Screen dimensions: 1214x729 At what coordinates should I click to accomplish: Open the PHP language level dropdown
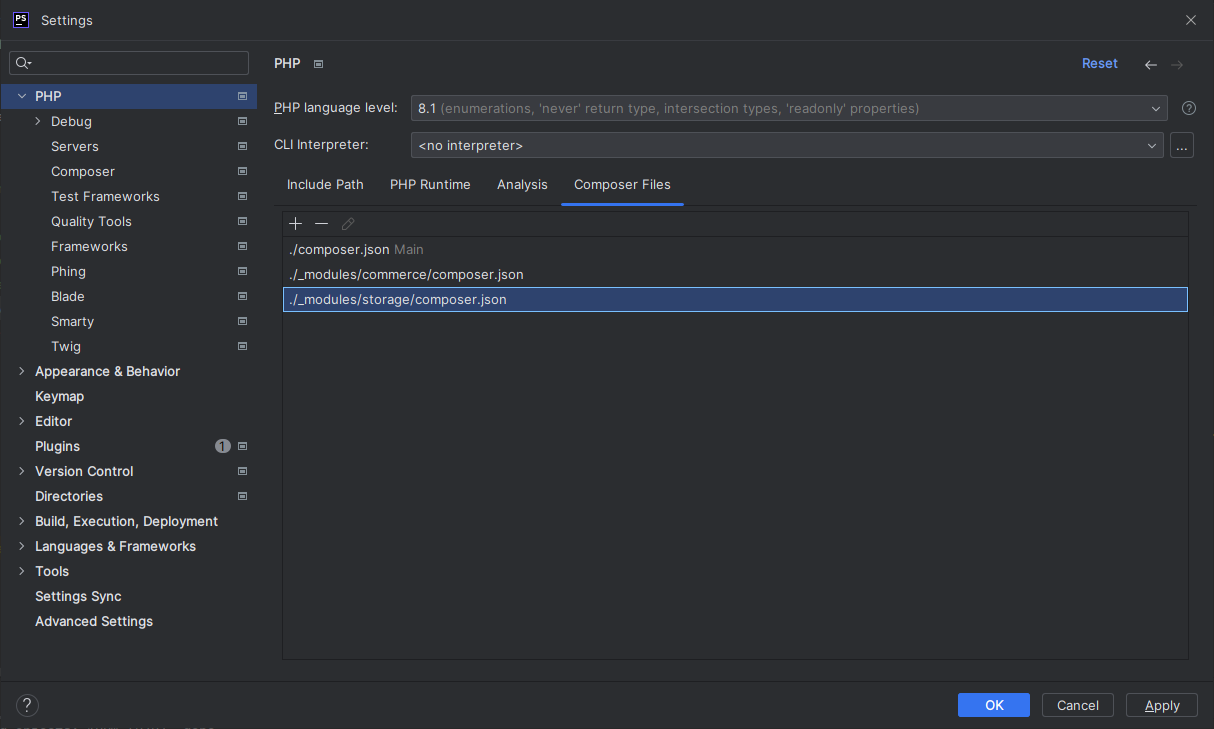[x=788, y=108]
